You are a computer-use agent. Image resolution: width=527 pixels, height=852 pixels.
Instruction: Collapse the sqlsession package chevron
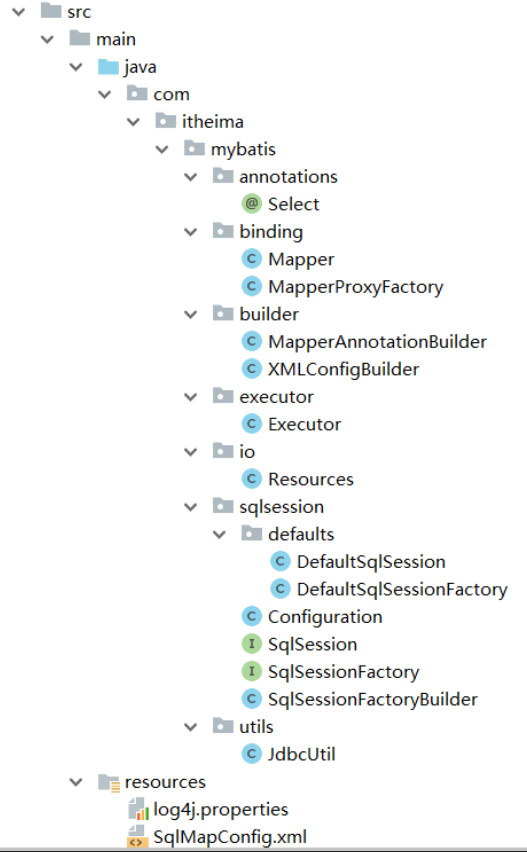click(191, 507)
